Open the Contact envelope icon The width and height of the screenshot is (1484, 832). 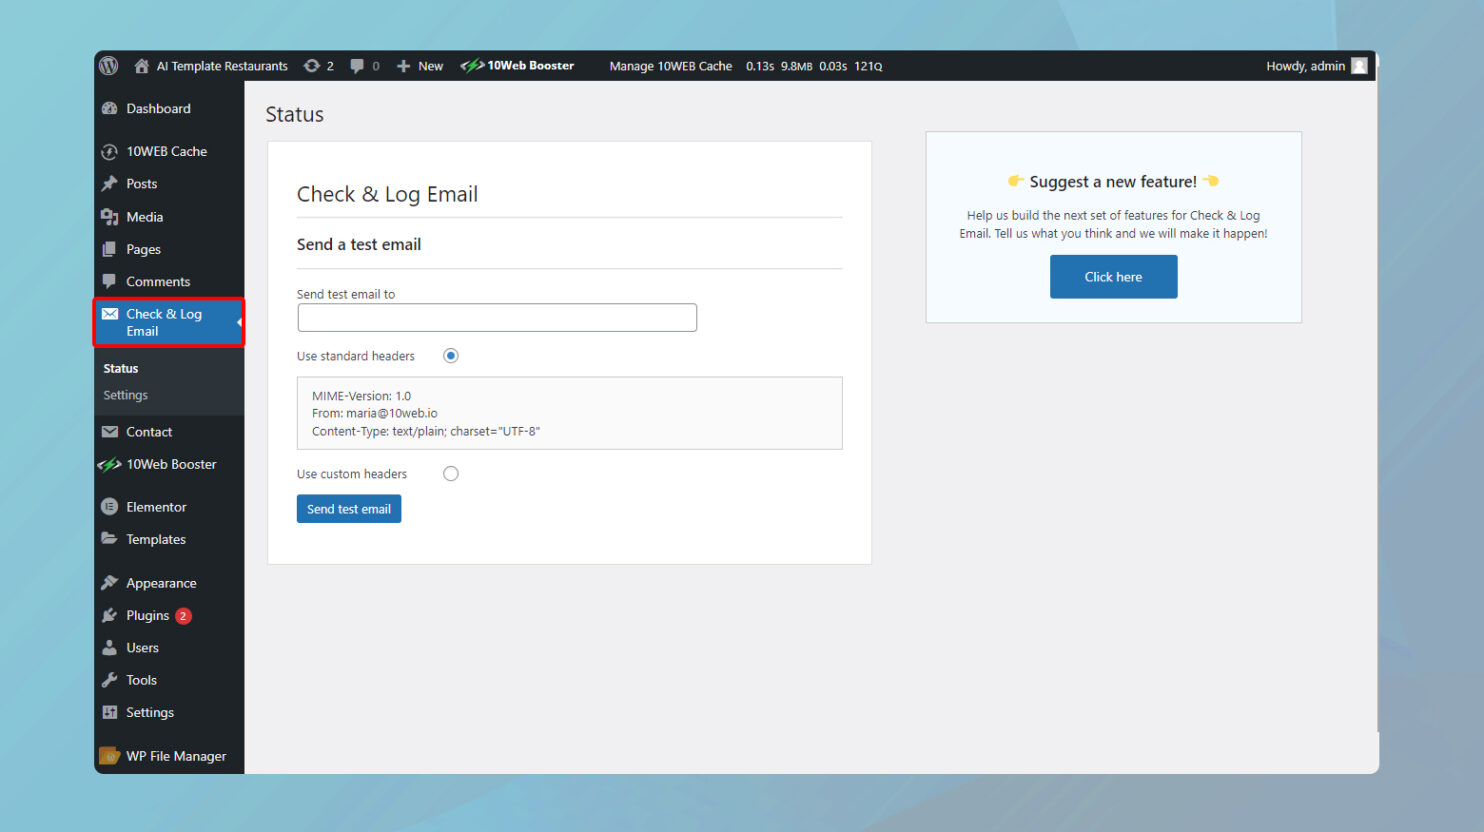110,431
